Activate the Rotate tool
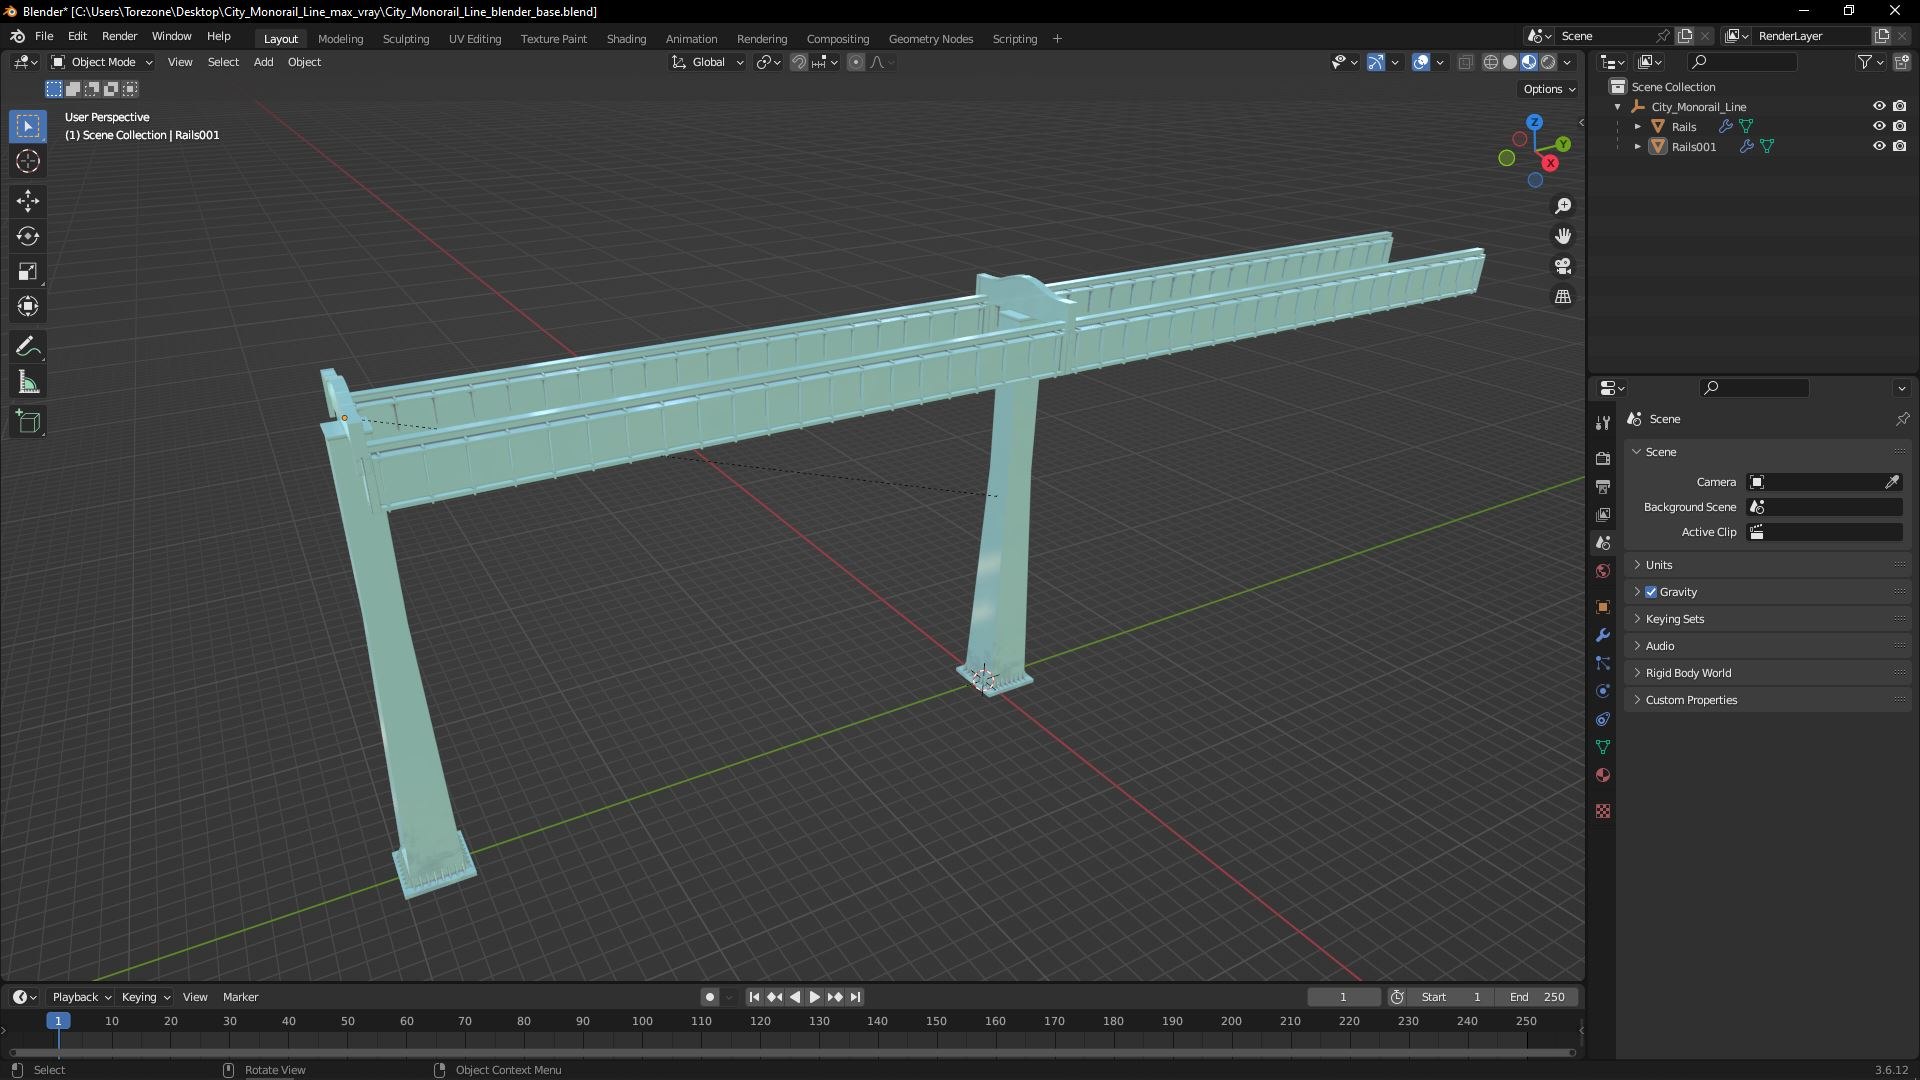The width and height of the screenshot is (1920, 1080). [x=28, y=236]
